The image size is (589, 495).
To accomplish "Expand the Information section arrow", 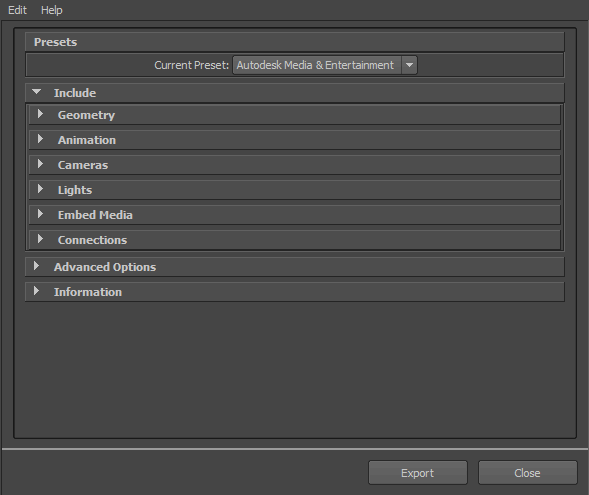I will coord(36,291).
